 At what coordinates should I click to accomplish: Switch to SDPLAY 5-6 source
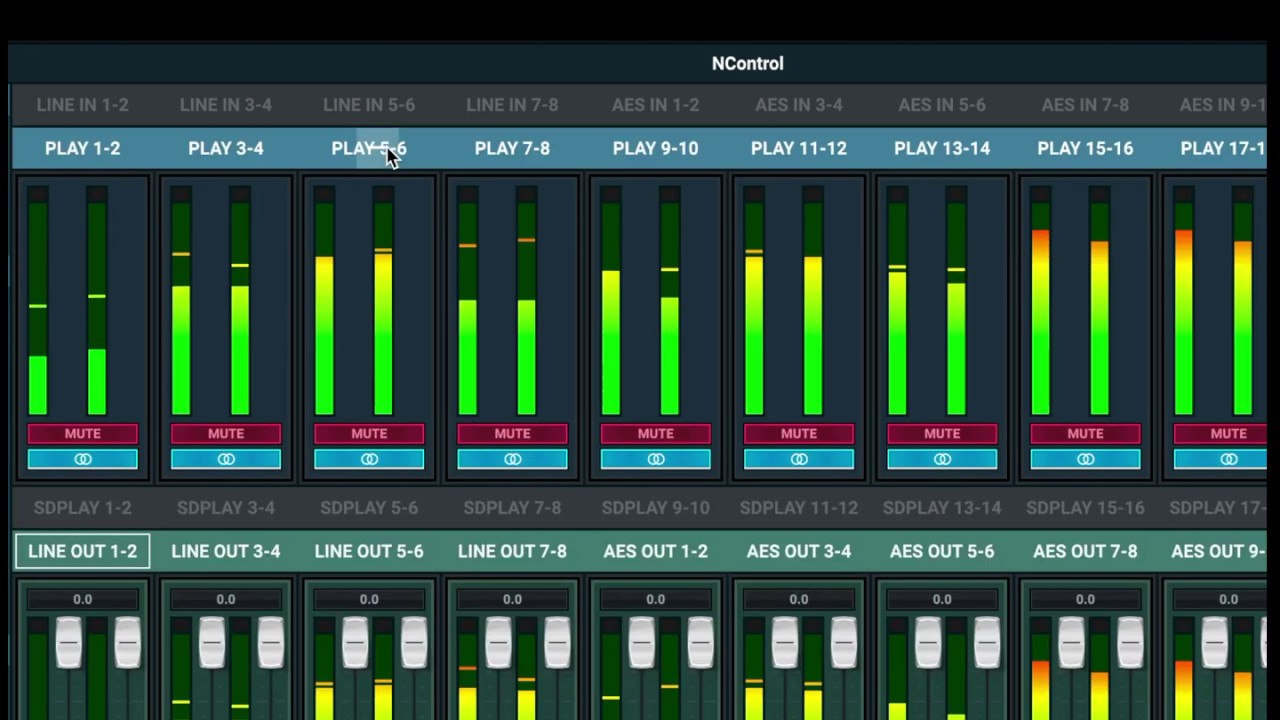click(369, 508)
